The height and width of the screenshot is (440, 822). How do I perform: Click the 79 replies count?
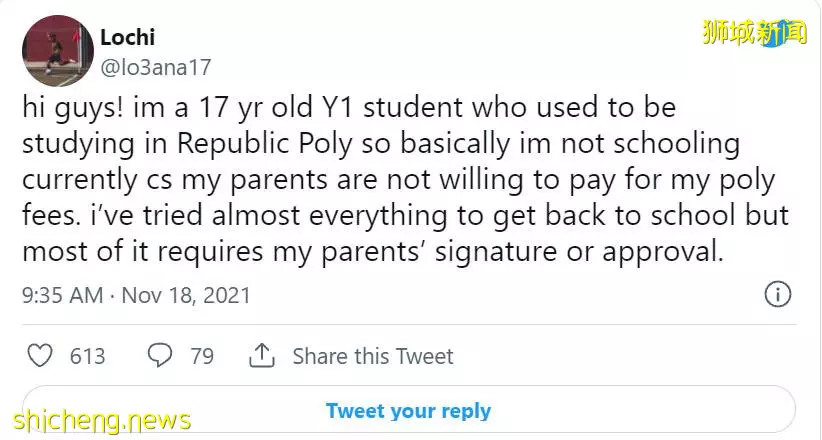[x=202, y=357]
